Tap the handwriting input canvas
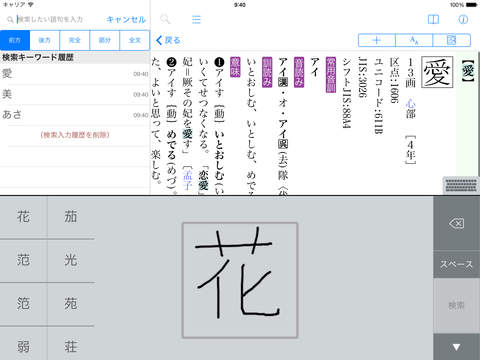 click(240, 280)
